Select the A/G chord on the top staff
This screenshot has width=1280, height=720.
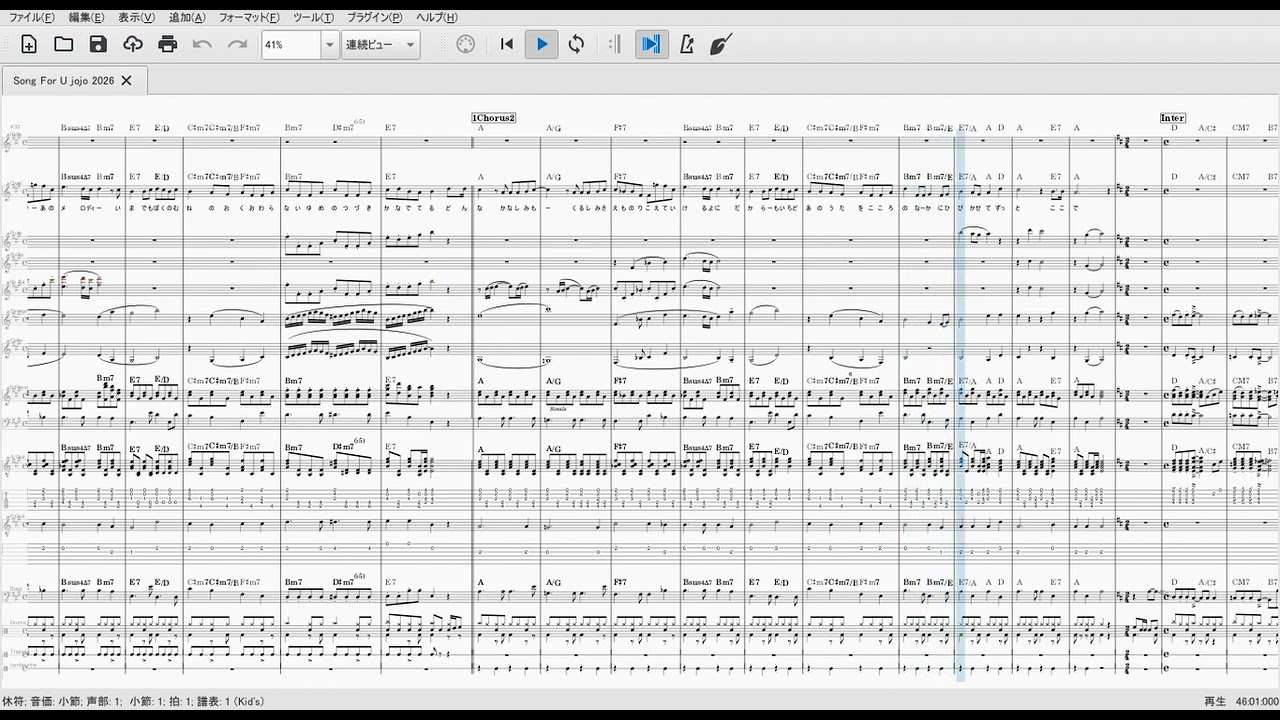click(554, 128)
